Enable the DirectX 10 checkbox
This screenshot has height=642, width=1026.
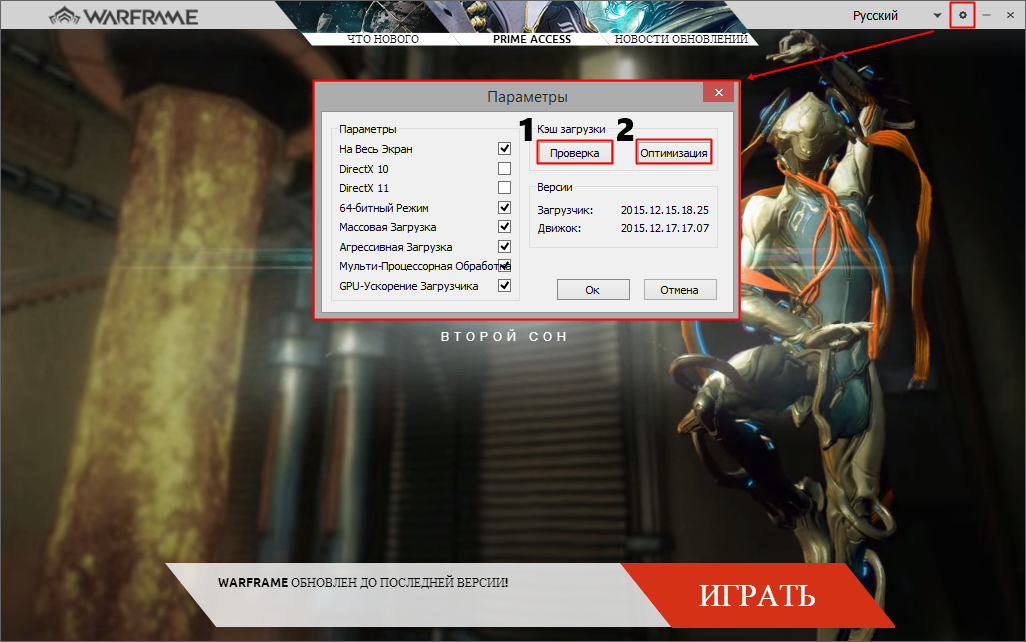(x=505, y=168)
